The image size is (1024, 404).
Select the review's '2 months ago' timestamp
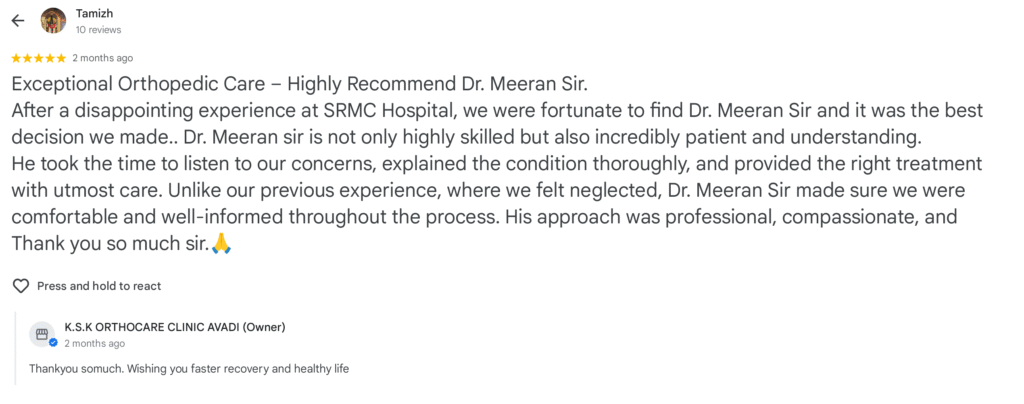coord(103,58)
